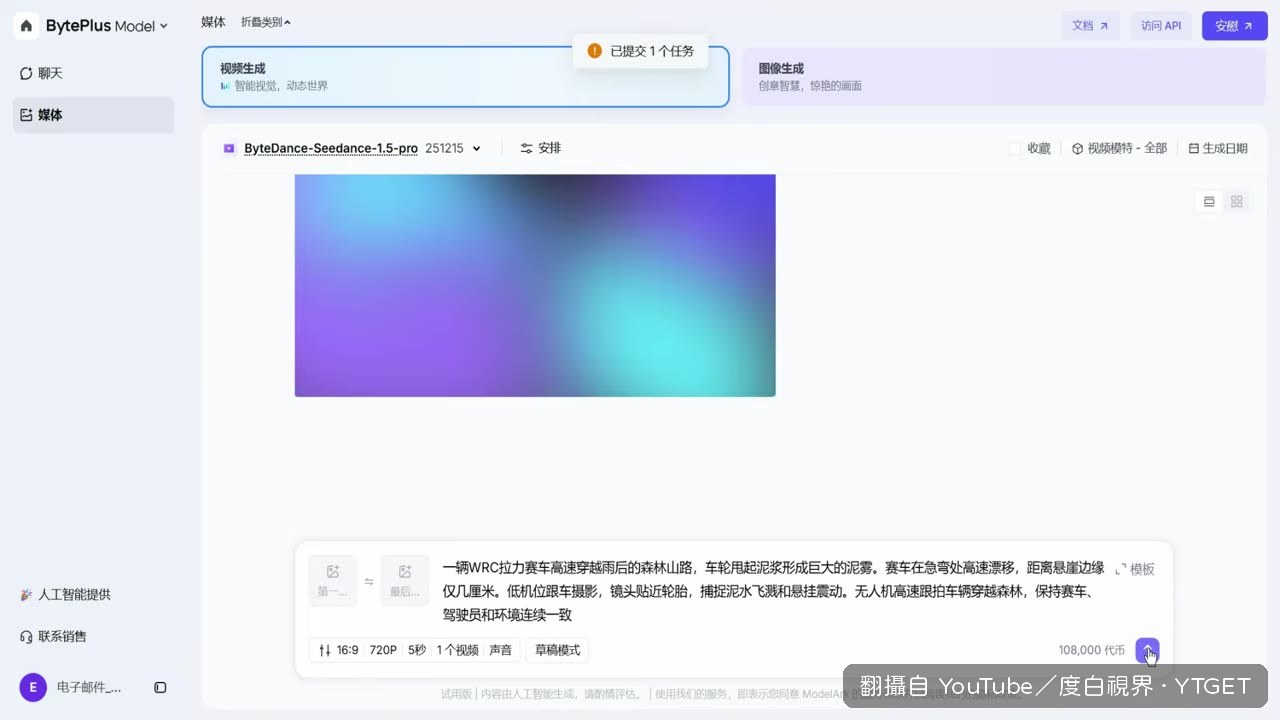1280x720 pixels.
Task: Click the E user avatar
Action: pyautogui.click(x=33, y=687)
